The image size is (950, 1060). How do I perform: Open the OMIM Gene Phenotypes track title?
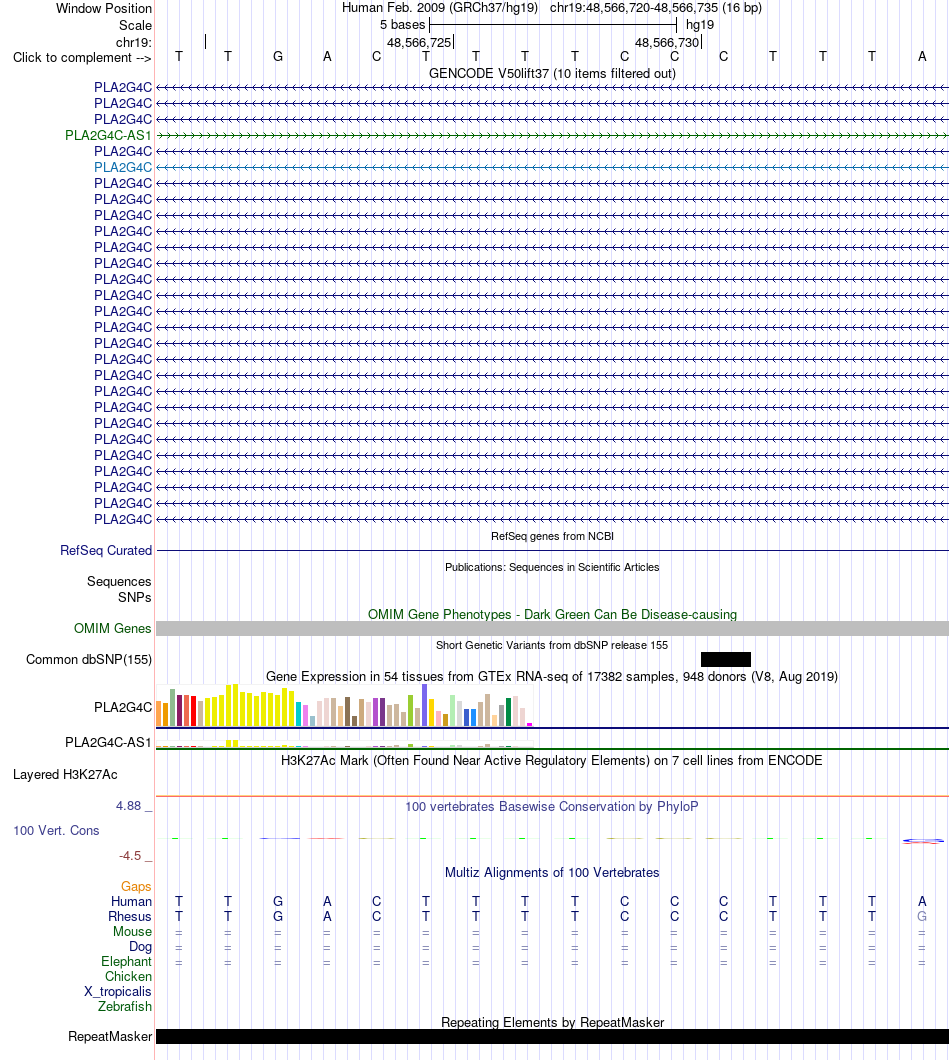[x=552, y=615]
